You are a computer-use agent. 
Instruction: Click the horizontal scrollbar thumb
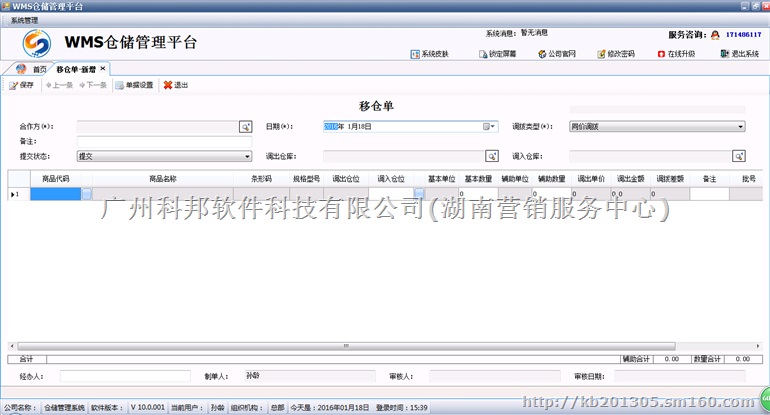[x=346, y=346]
